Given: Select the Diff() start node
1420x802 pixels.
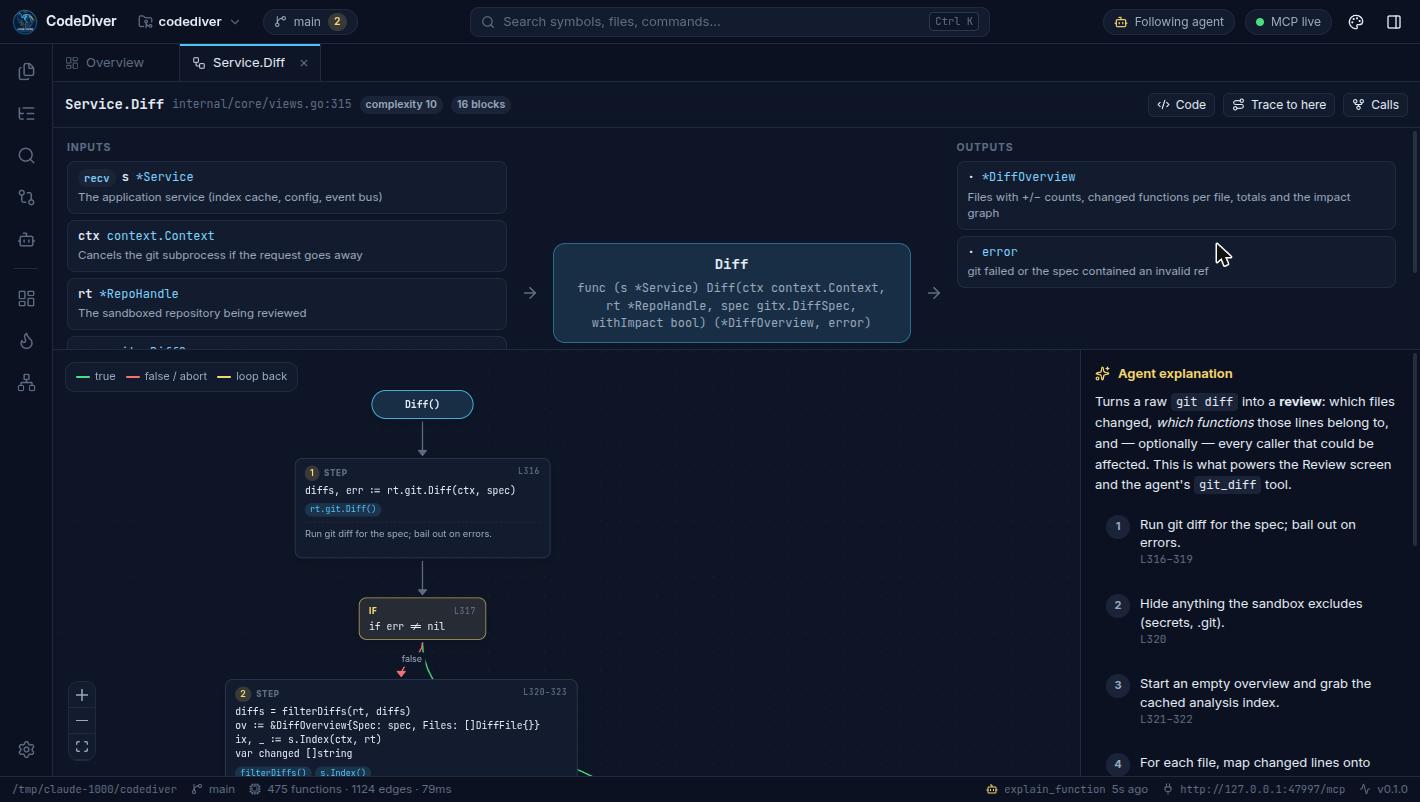Looking at the screenshot, I should pyautogui.click(x=422, y=405).
